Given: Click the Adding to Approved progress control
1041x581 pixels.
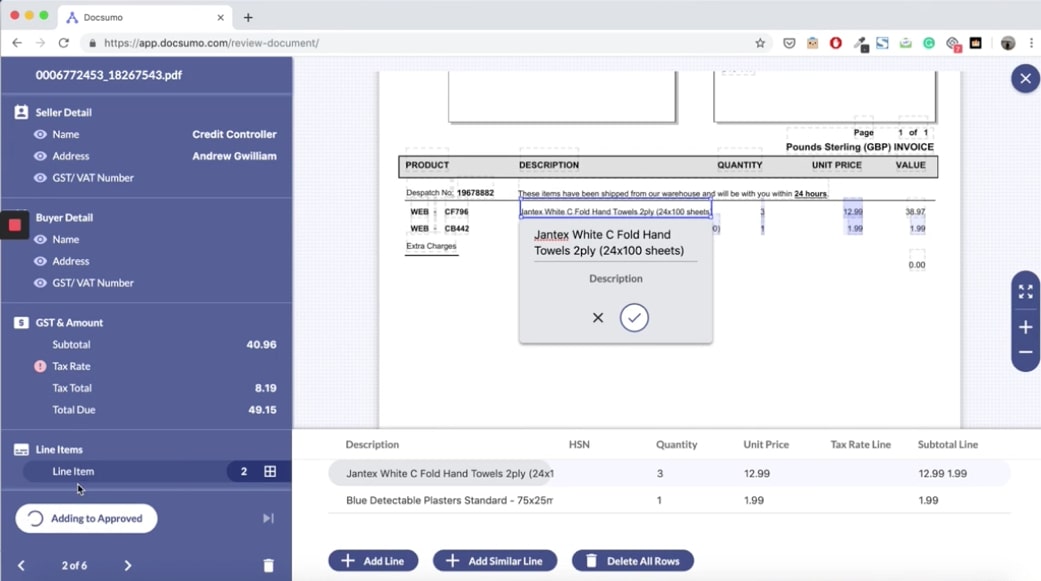Looking at the screenshot, I should click(86, 518).
